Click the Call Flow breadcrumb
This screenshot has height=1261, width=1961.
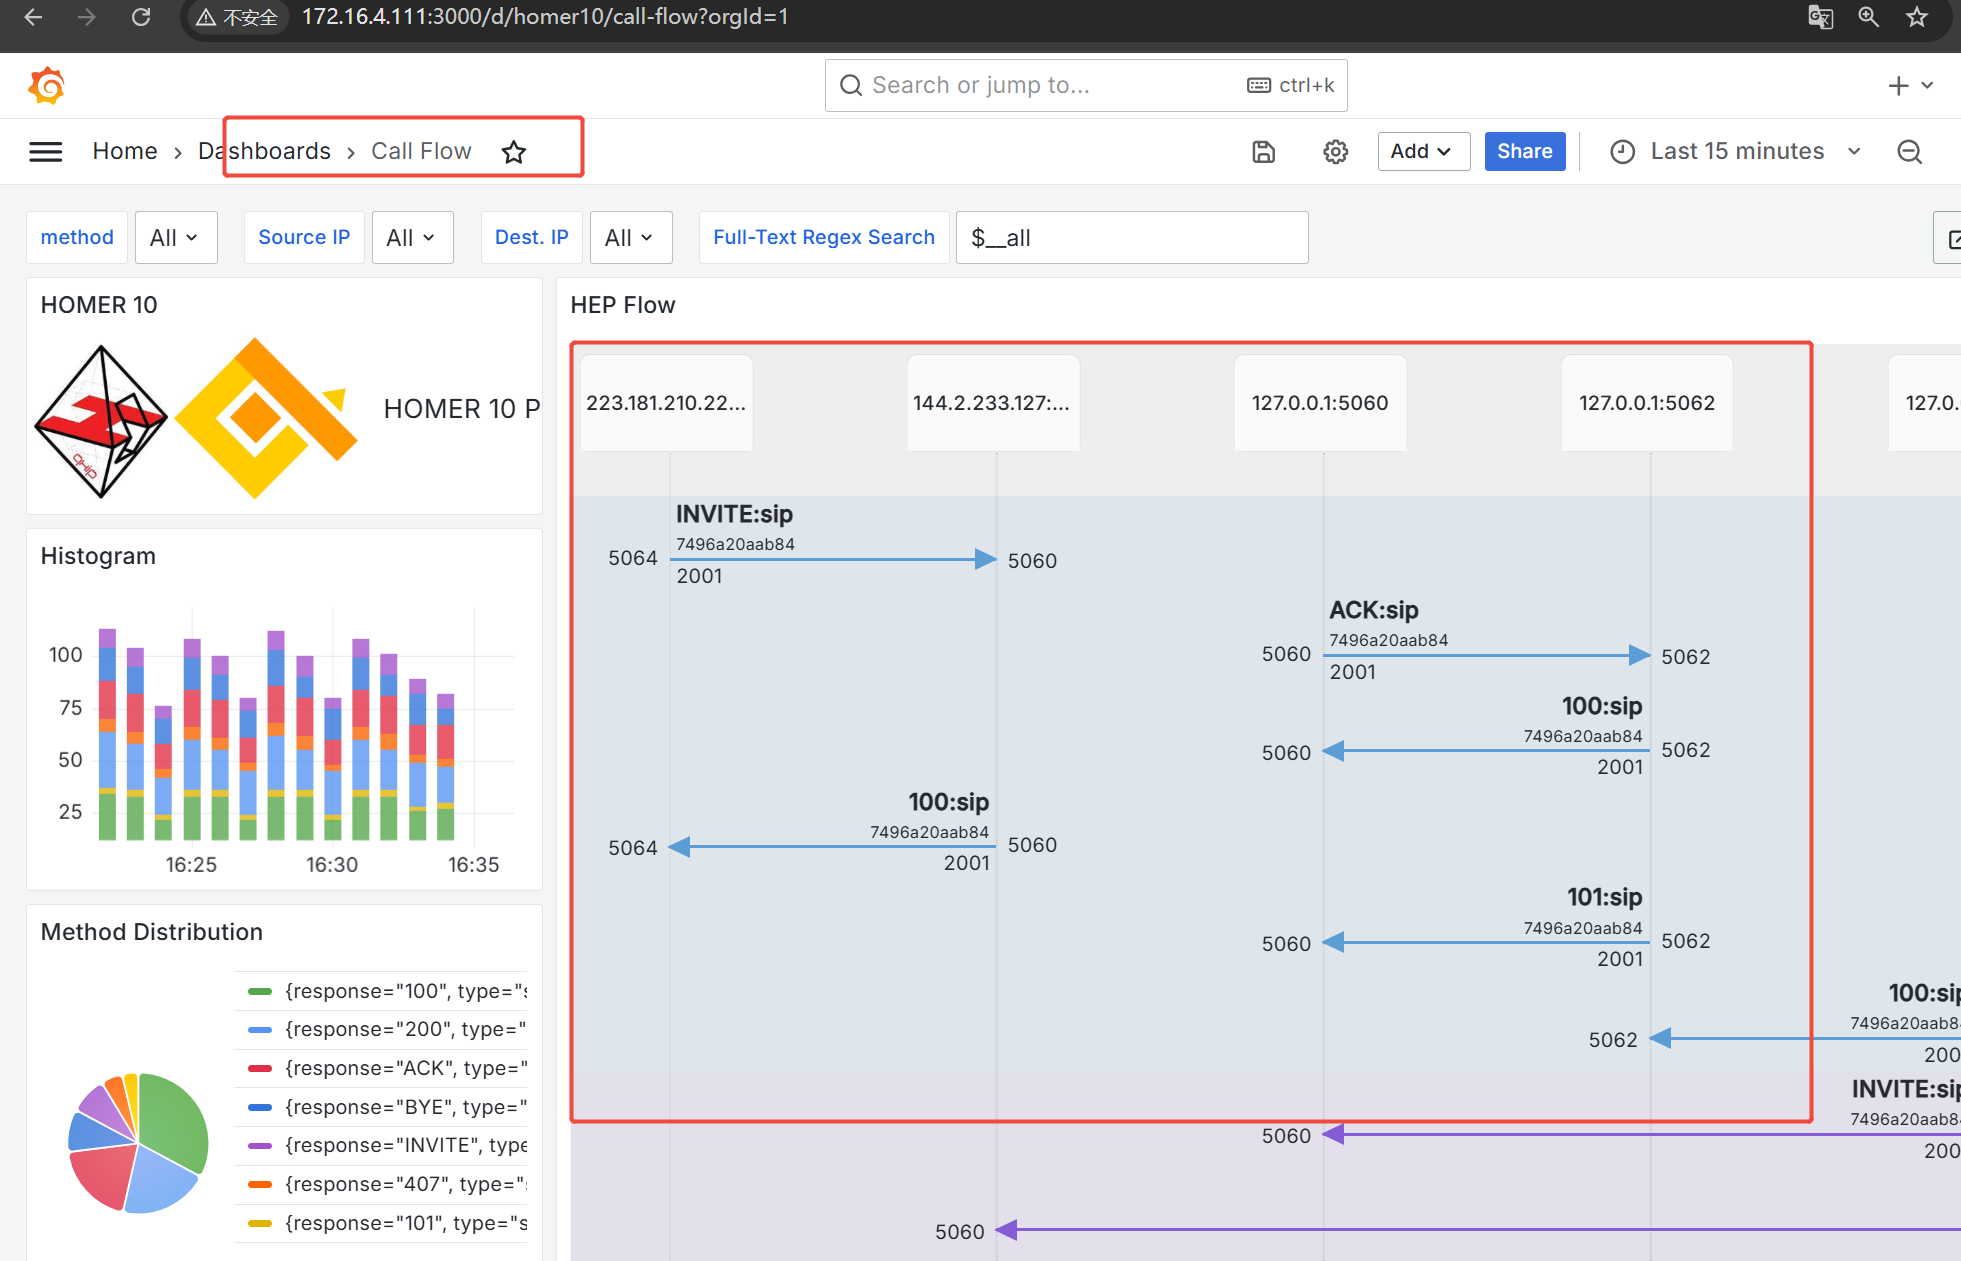[421, 151]
